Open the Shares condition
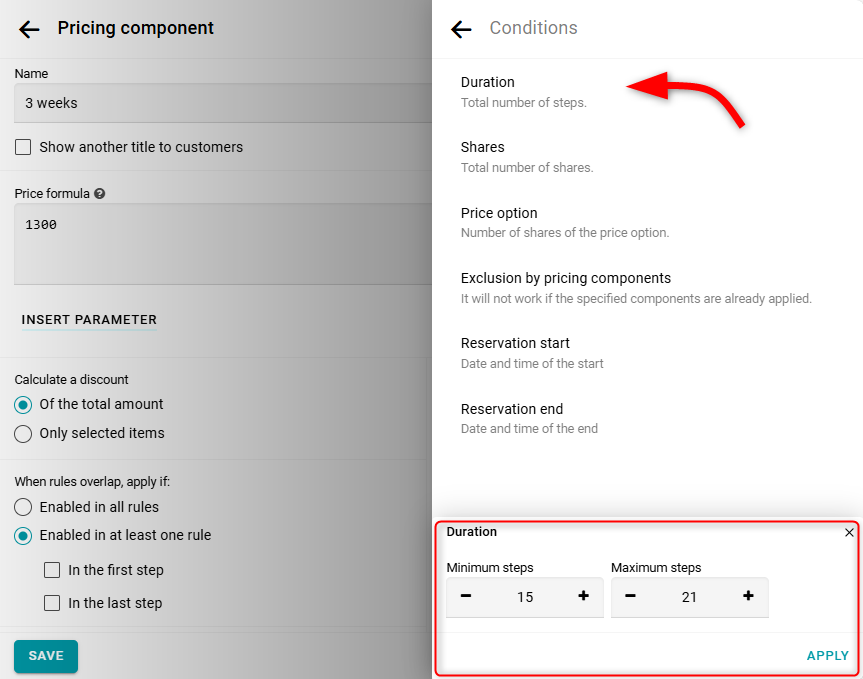Screen dimensions: 863x679 tap(483, 148)
